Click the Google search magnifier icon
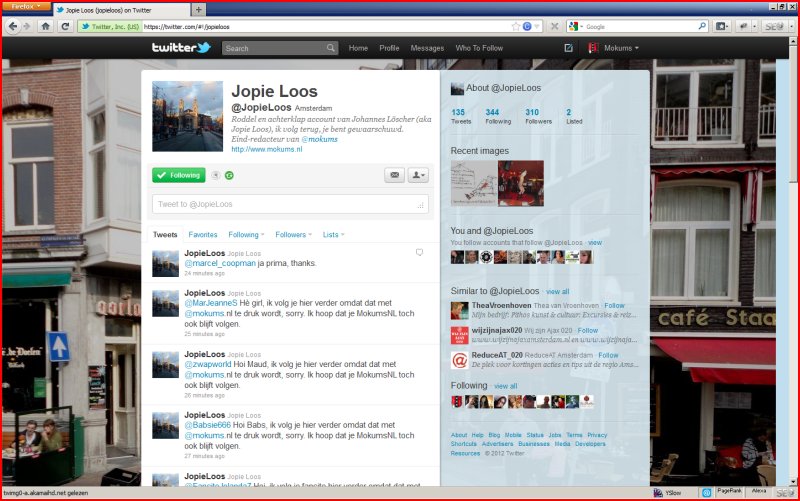The width and height of the screenshot is (800, 501). [x=702, y=26]
